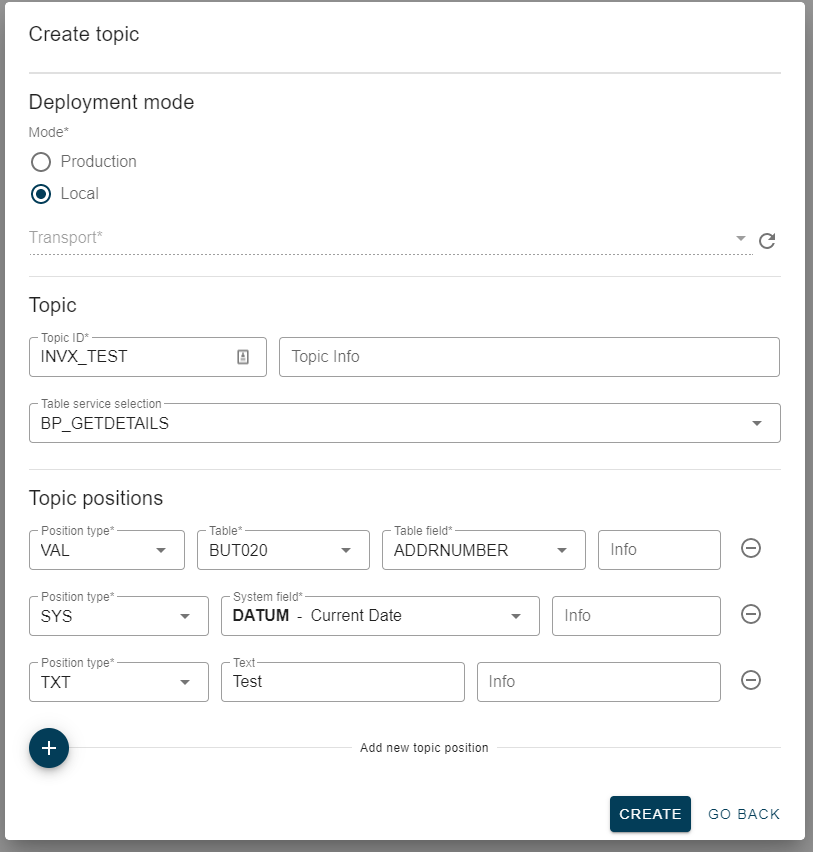Remove the TXT topic position row
This screenshot has height=852, width=813.
751,680
